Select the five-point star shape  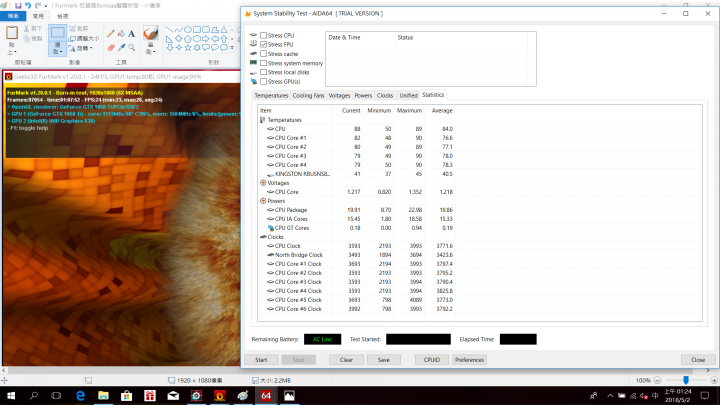[188, 48]
